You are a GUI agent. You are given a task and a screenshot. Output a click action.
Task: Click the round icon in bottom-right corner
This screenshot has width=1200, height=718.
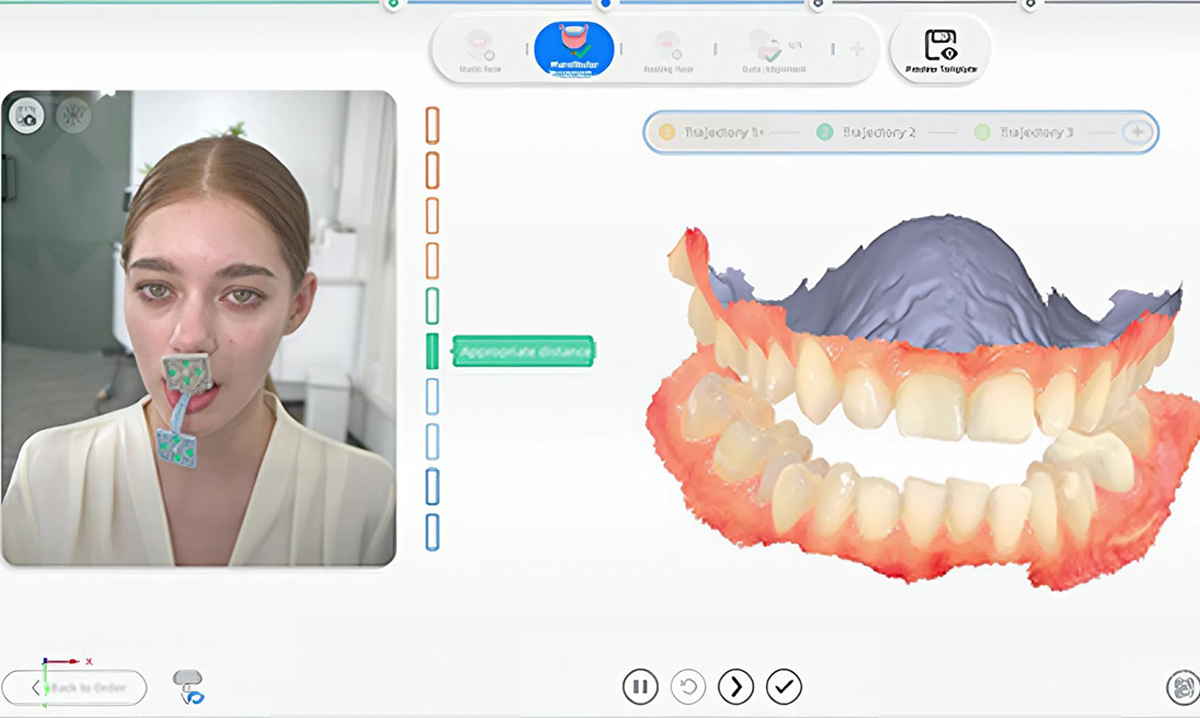[1182, 687]
